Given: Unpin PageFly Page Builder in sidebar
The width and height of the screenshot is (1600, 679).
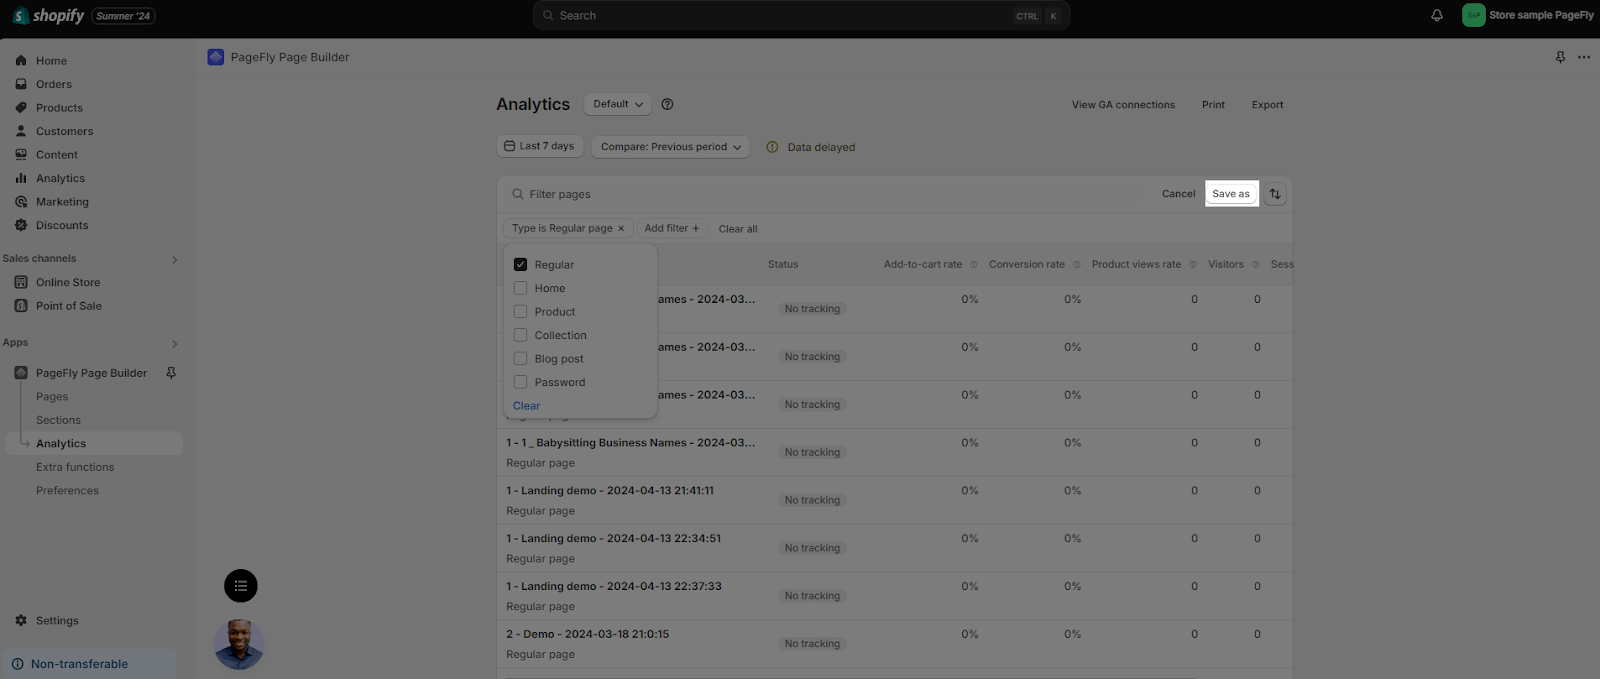Looking at the screenshot, I should 171,373.
